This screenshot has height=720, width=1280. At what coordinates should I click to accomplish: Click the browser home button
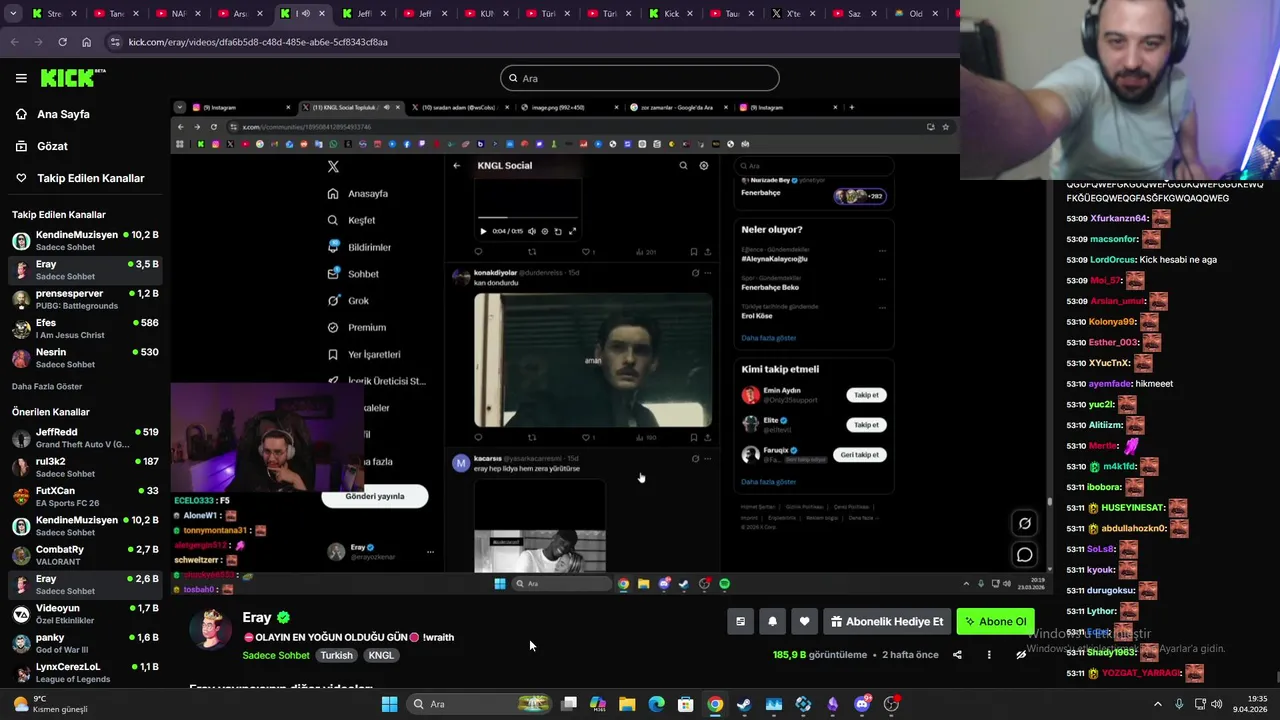click(86, 42)
